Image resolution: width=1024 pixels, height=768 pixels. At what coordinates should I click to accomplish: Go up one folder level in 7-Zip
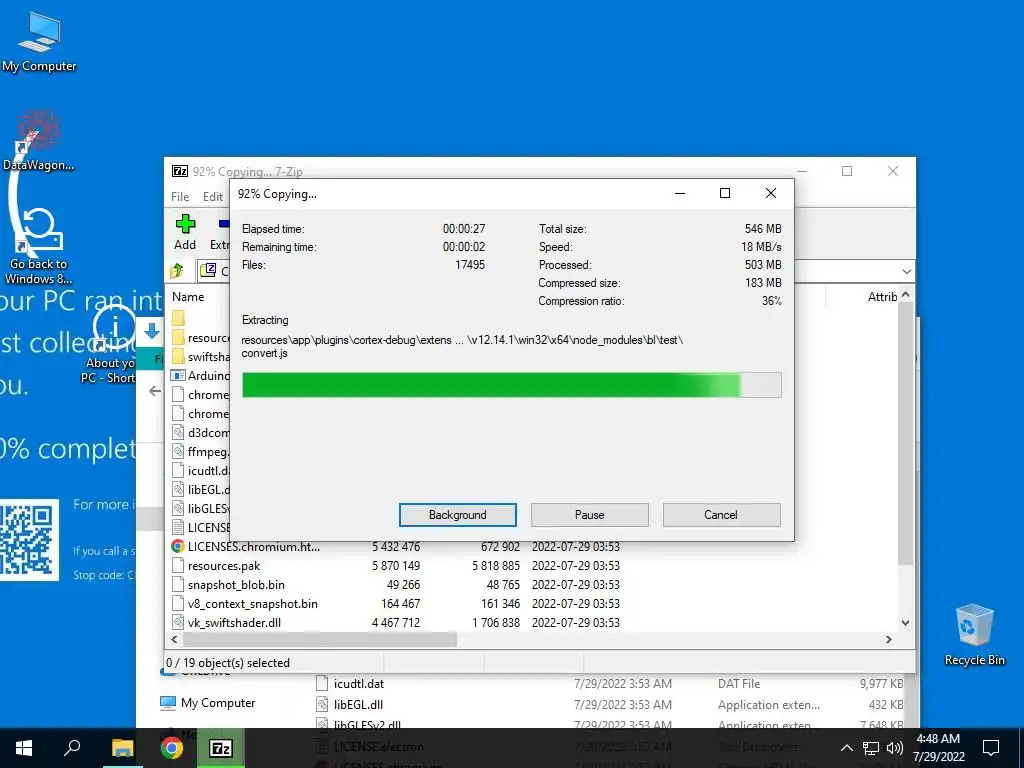tap(178, 270)
